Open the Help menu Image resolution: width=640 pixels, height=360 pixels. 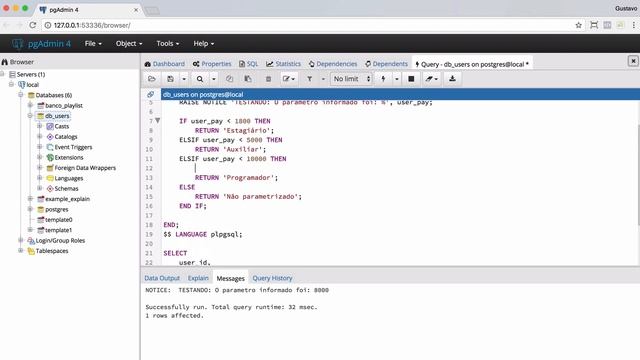[x=204, y=43]
